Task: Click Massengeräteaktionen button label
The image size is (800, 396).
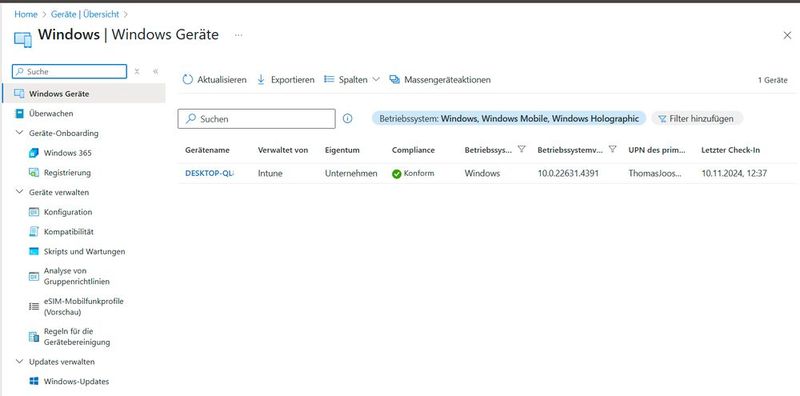Action: coord(447,80)
